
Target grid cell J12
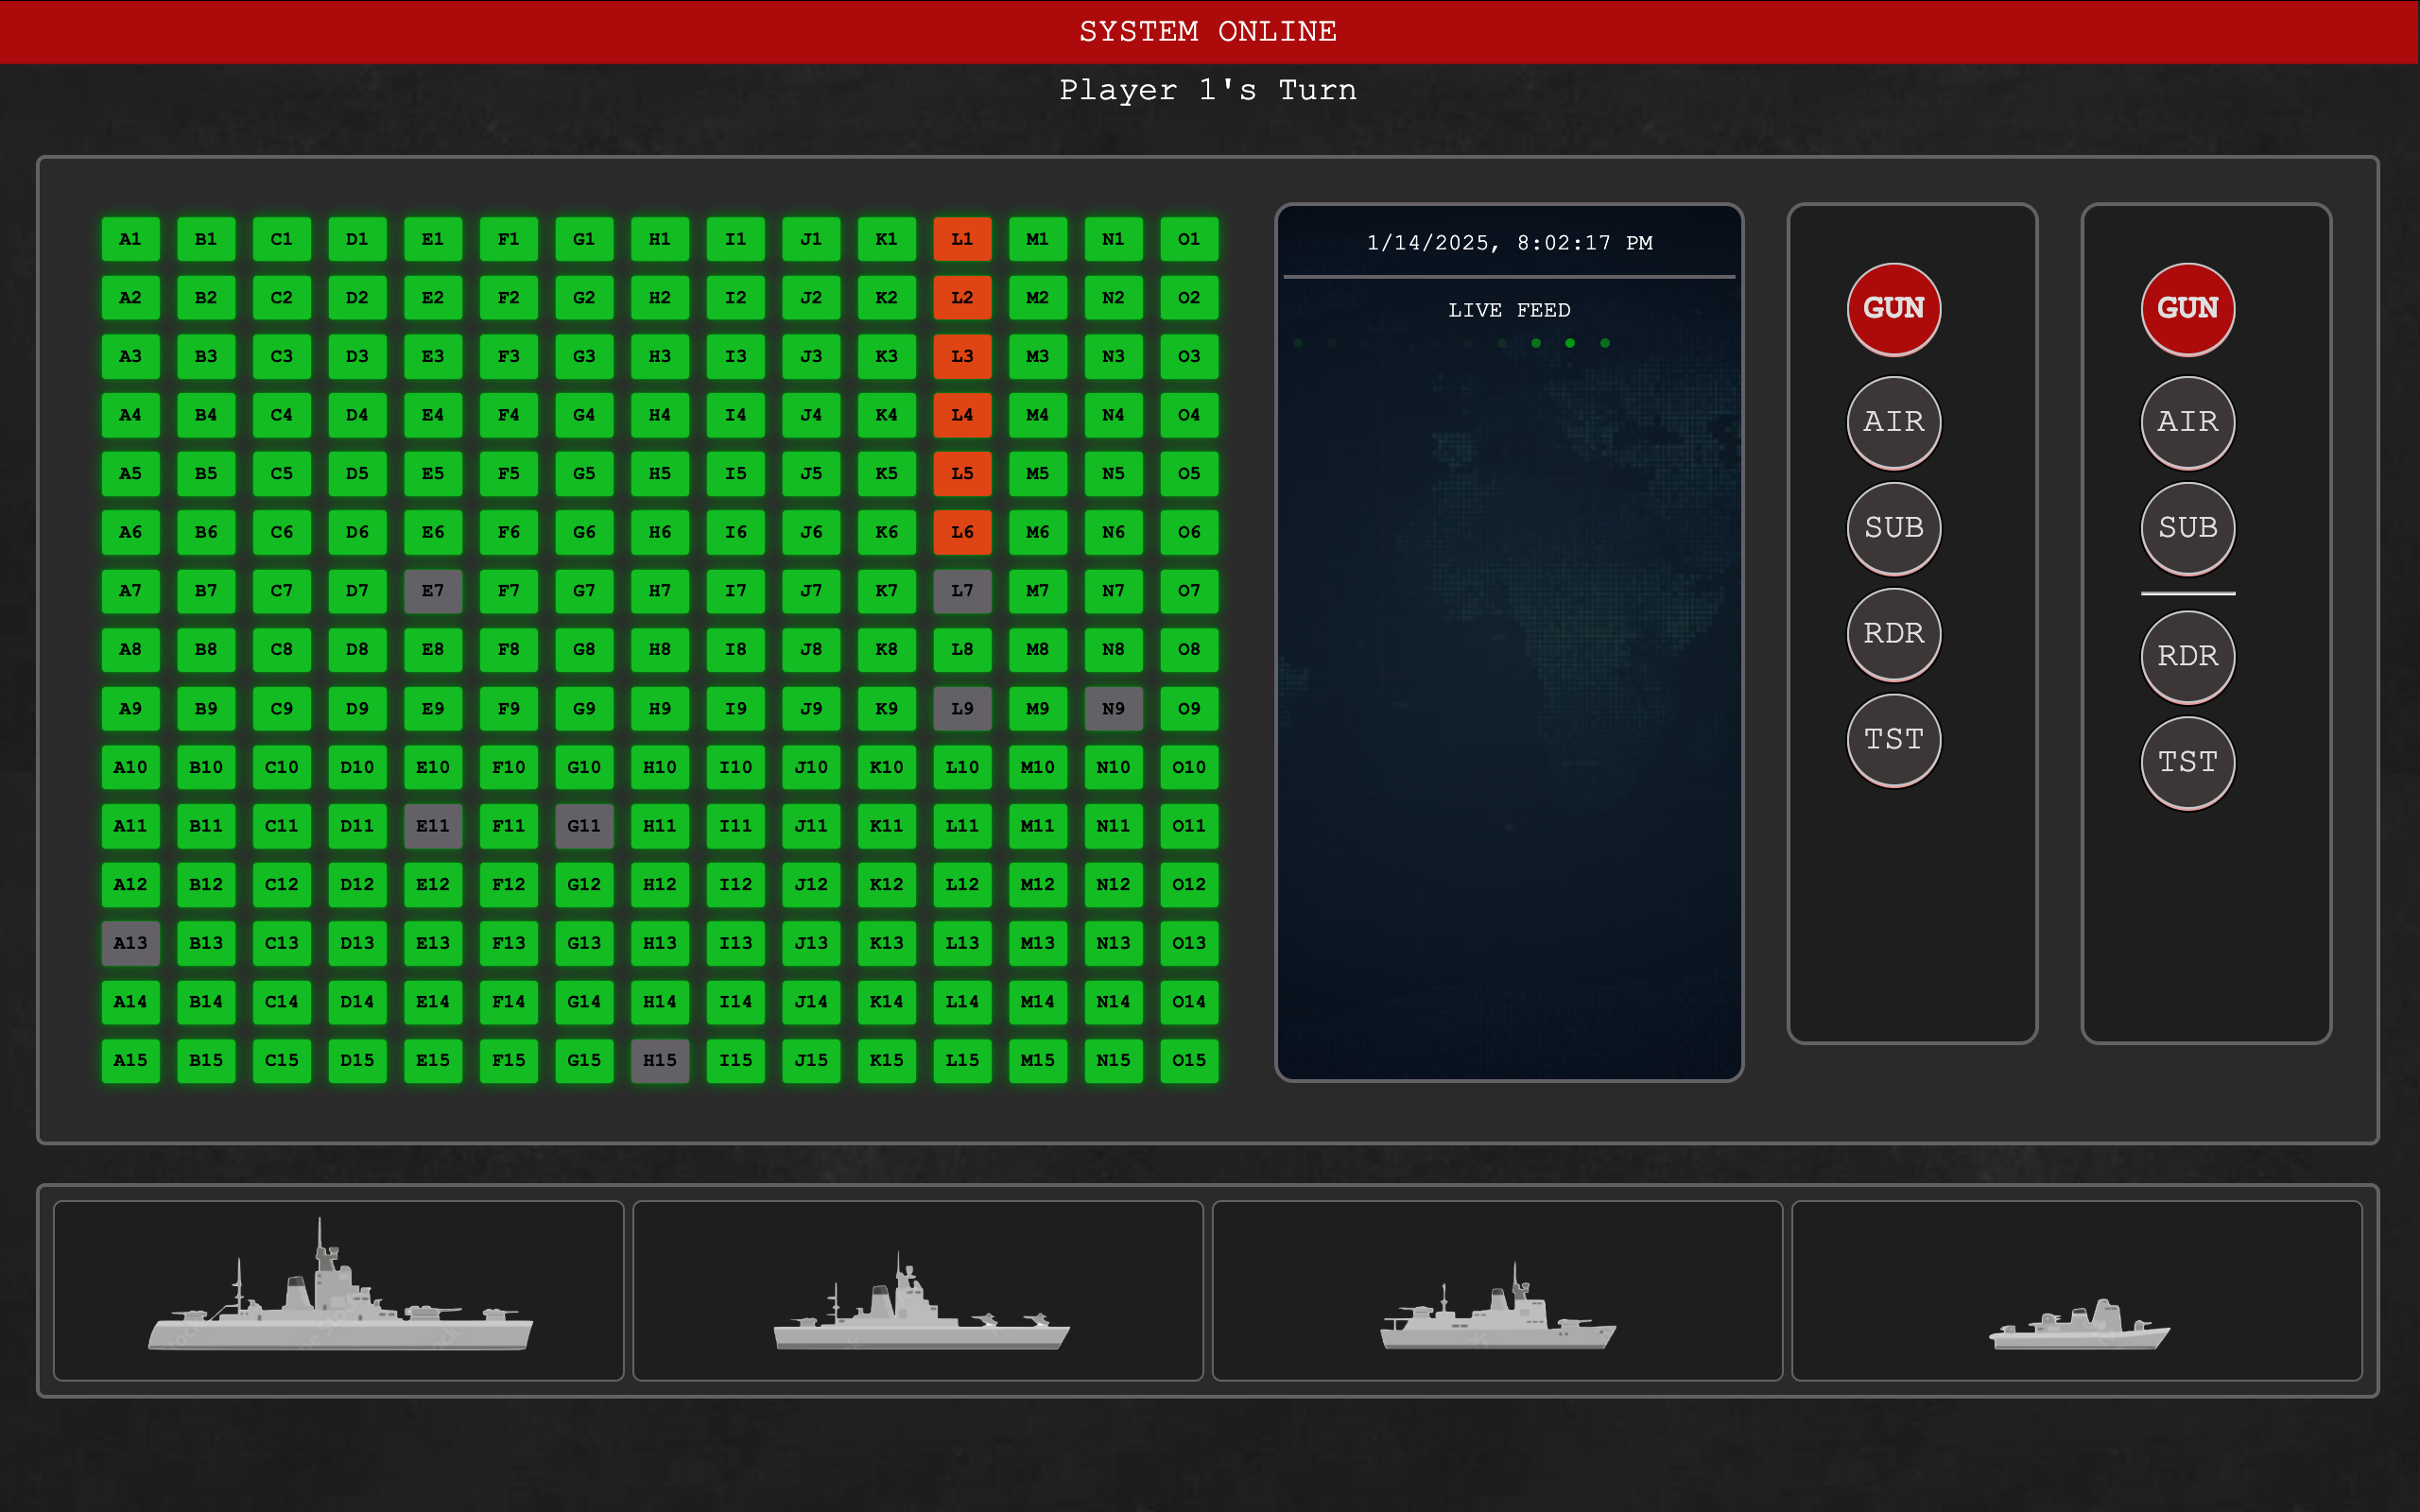(811, 885)
